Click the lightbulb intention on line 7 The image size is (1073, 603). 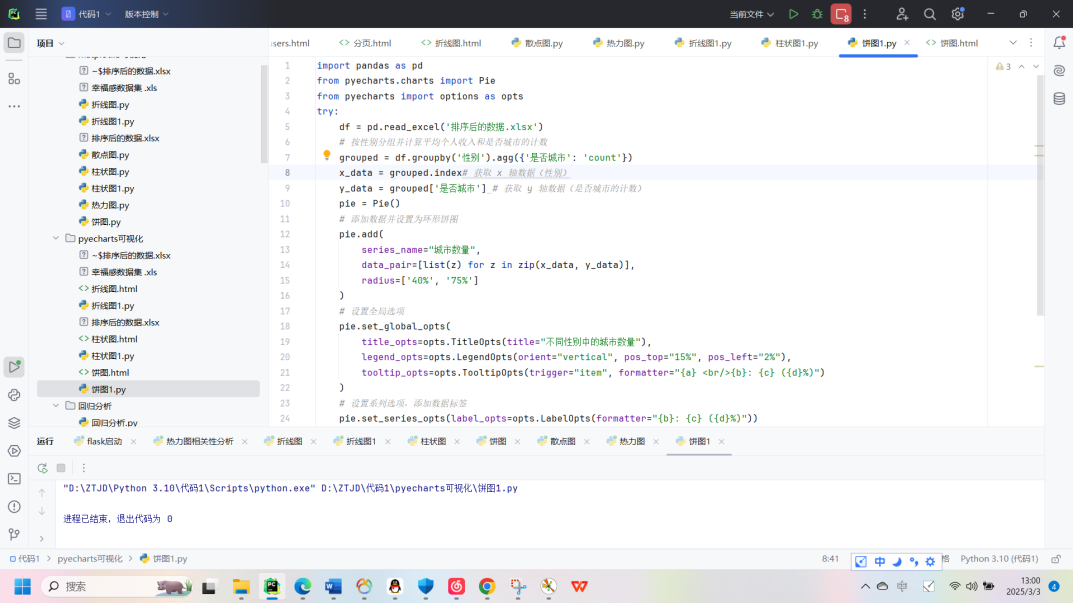pos(326,155)
